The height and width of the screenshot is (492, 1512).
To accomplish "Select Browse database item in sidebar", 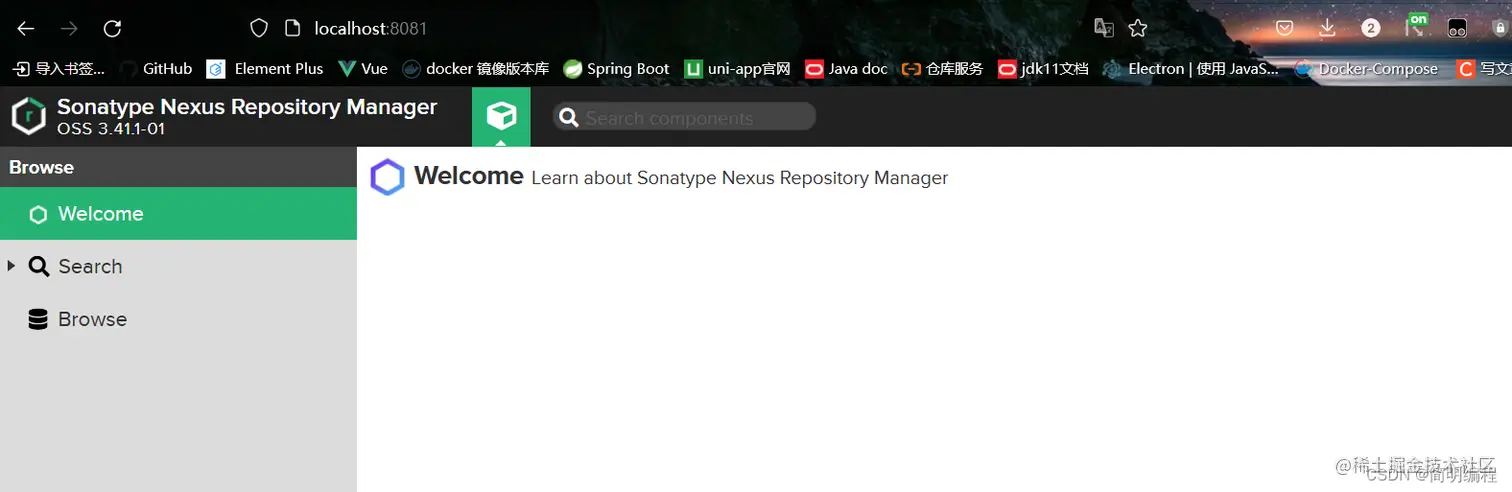I will click(178, 319).
